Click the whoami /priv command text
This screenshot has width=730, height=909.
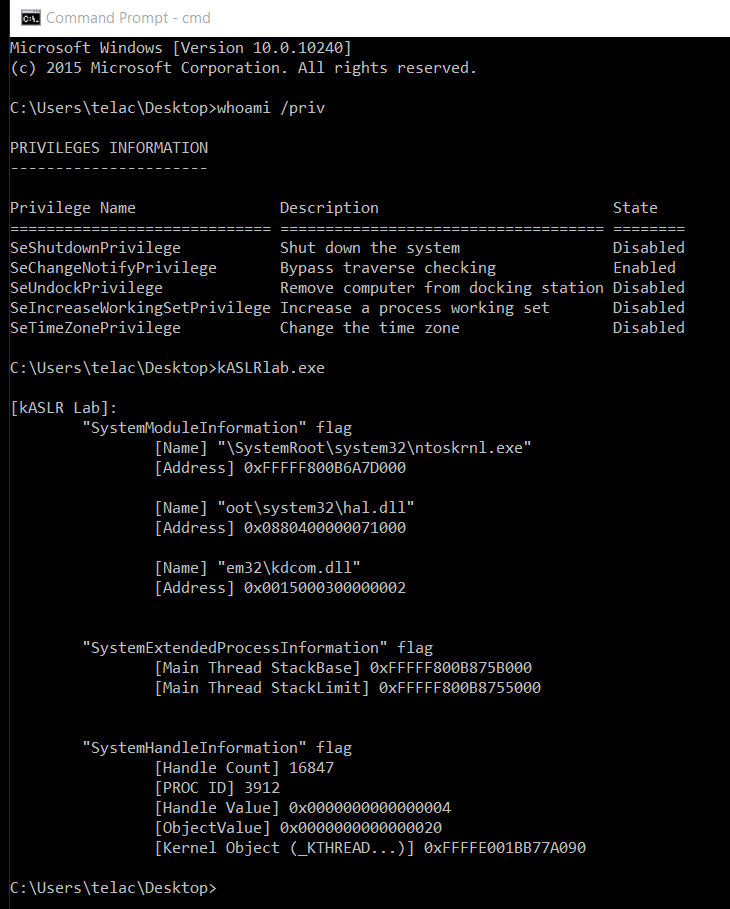(271, 108)
